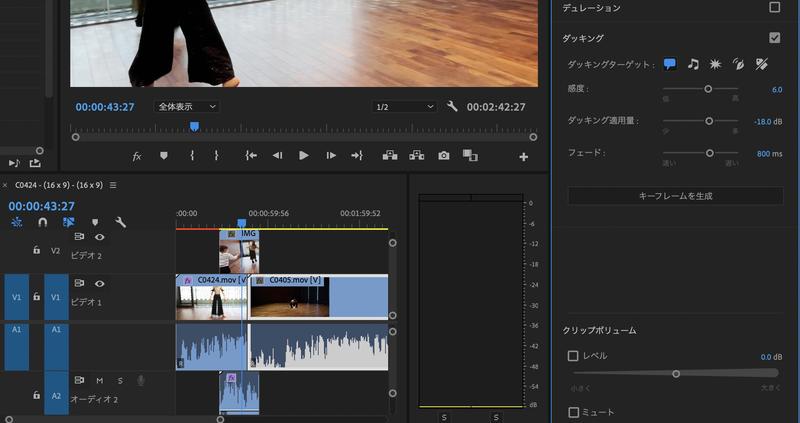This screenshot has width=800, height=423.
Task: Click the Add Marker icon in monitor
Action: point(164,156)
